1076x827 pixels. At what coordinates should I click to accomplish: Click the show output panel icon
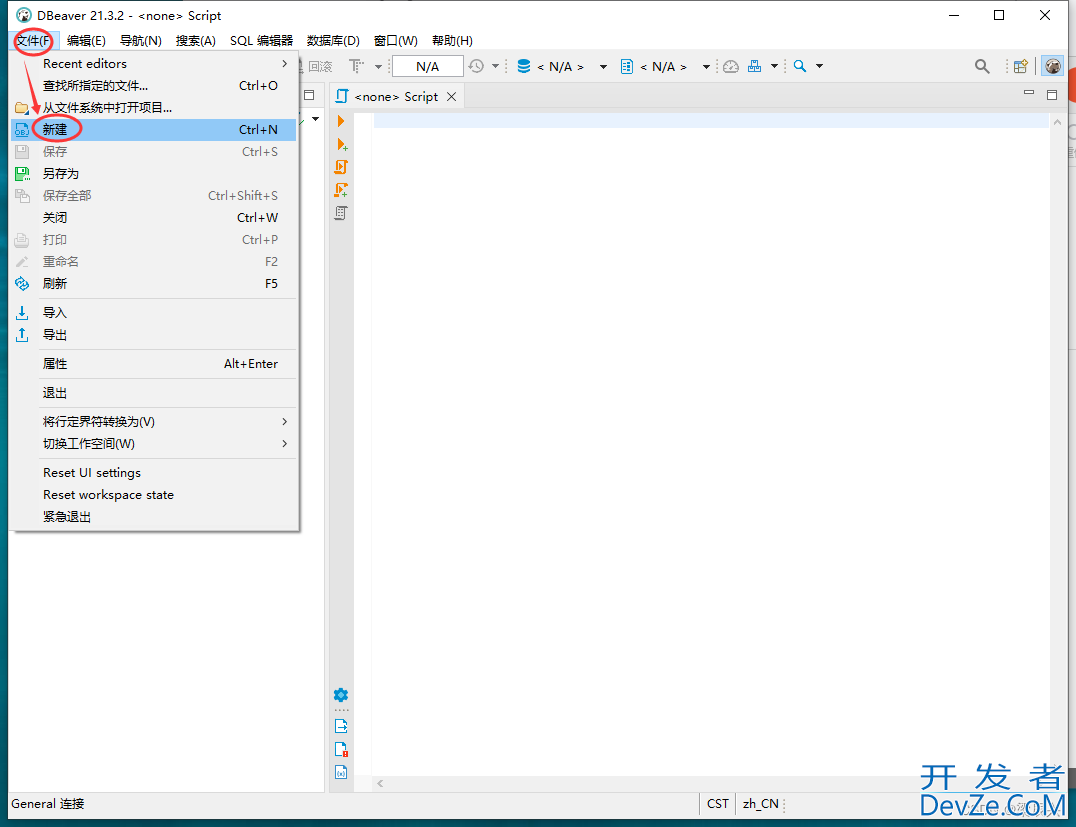(341, 726)
